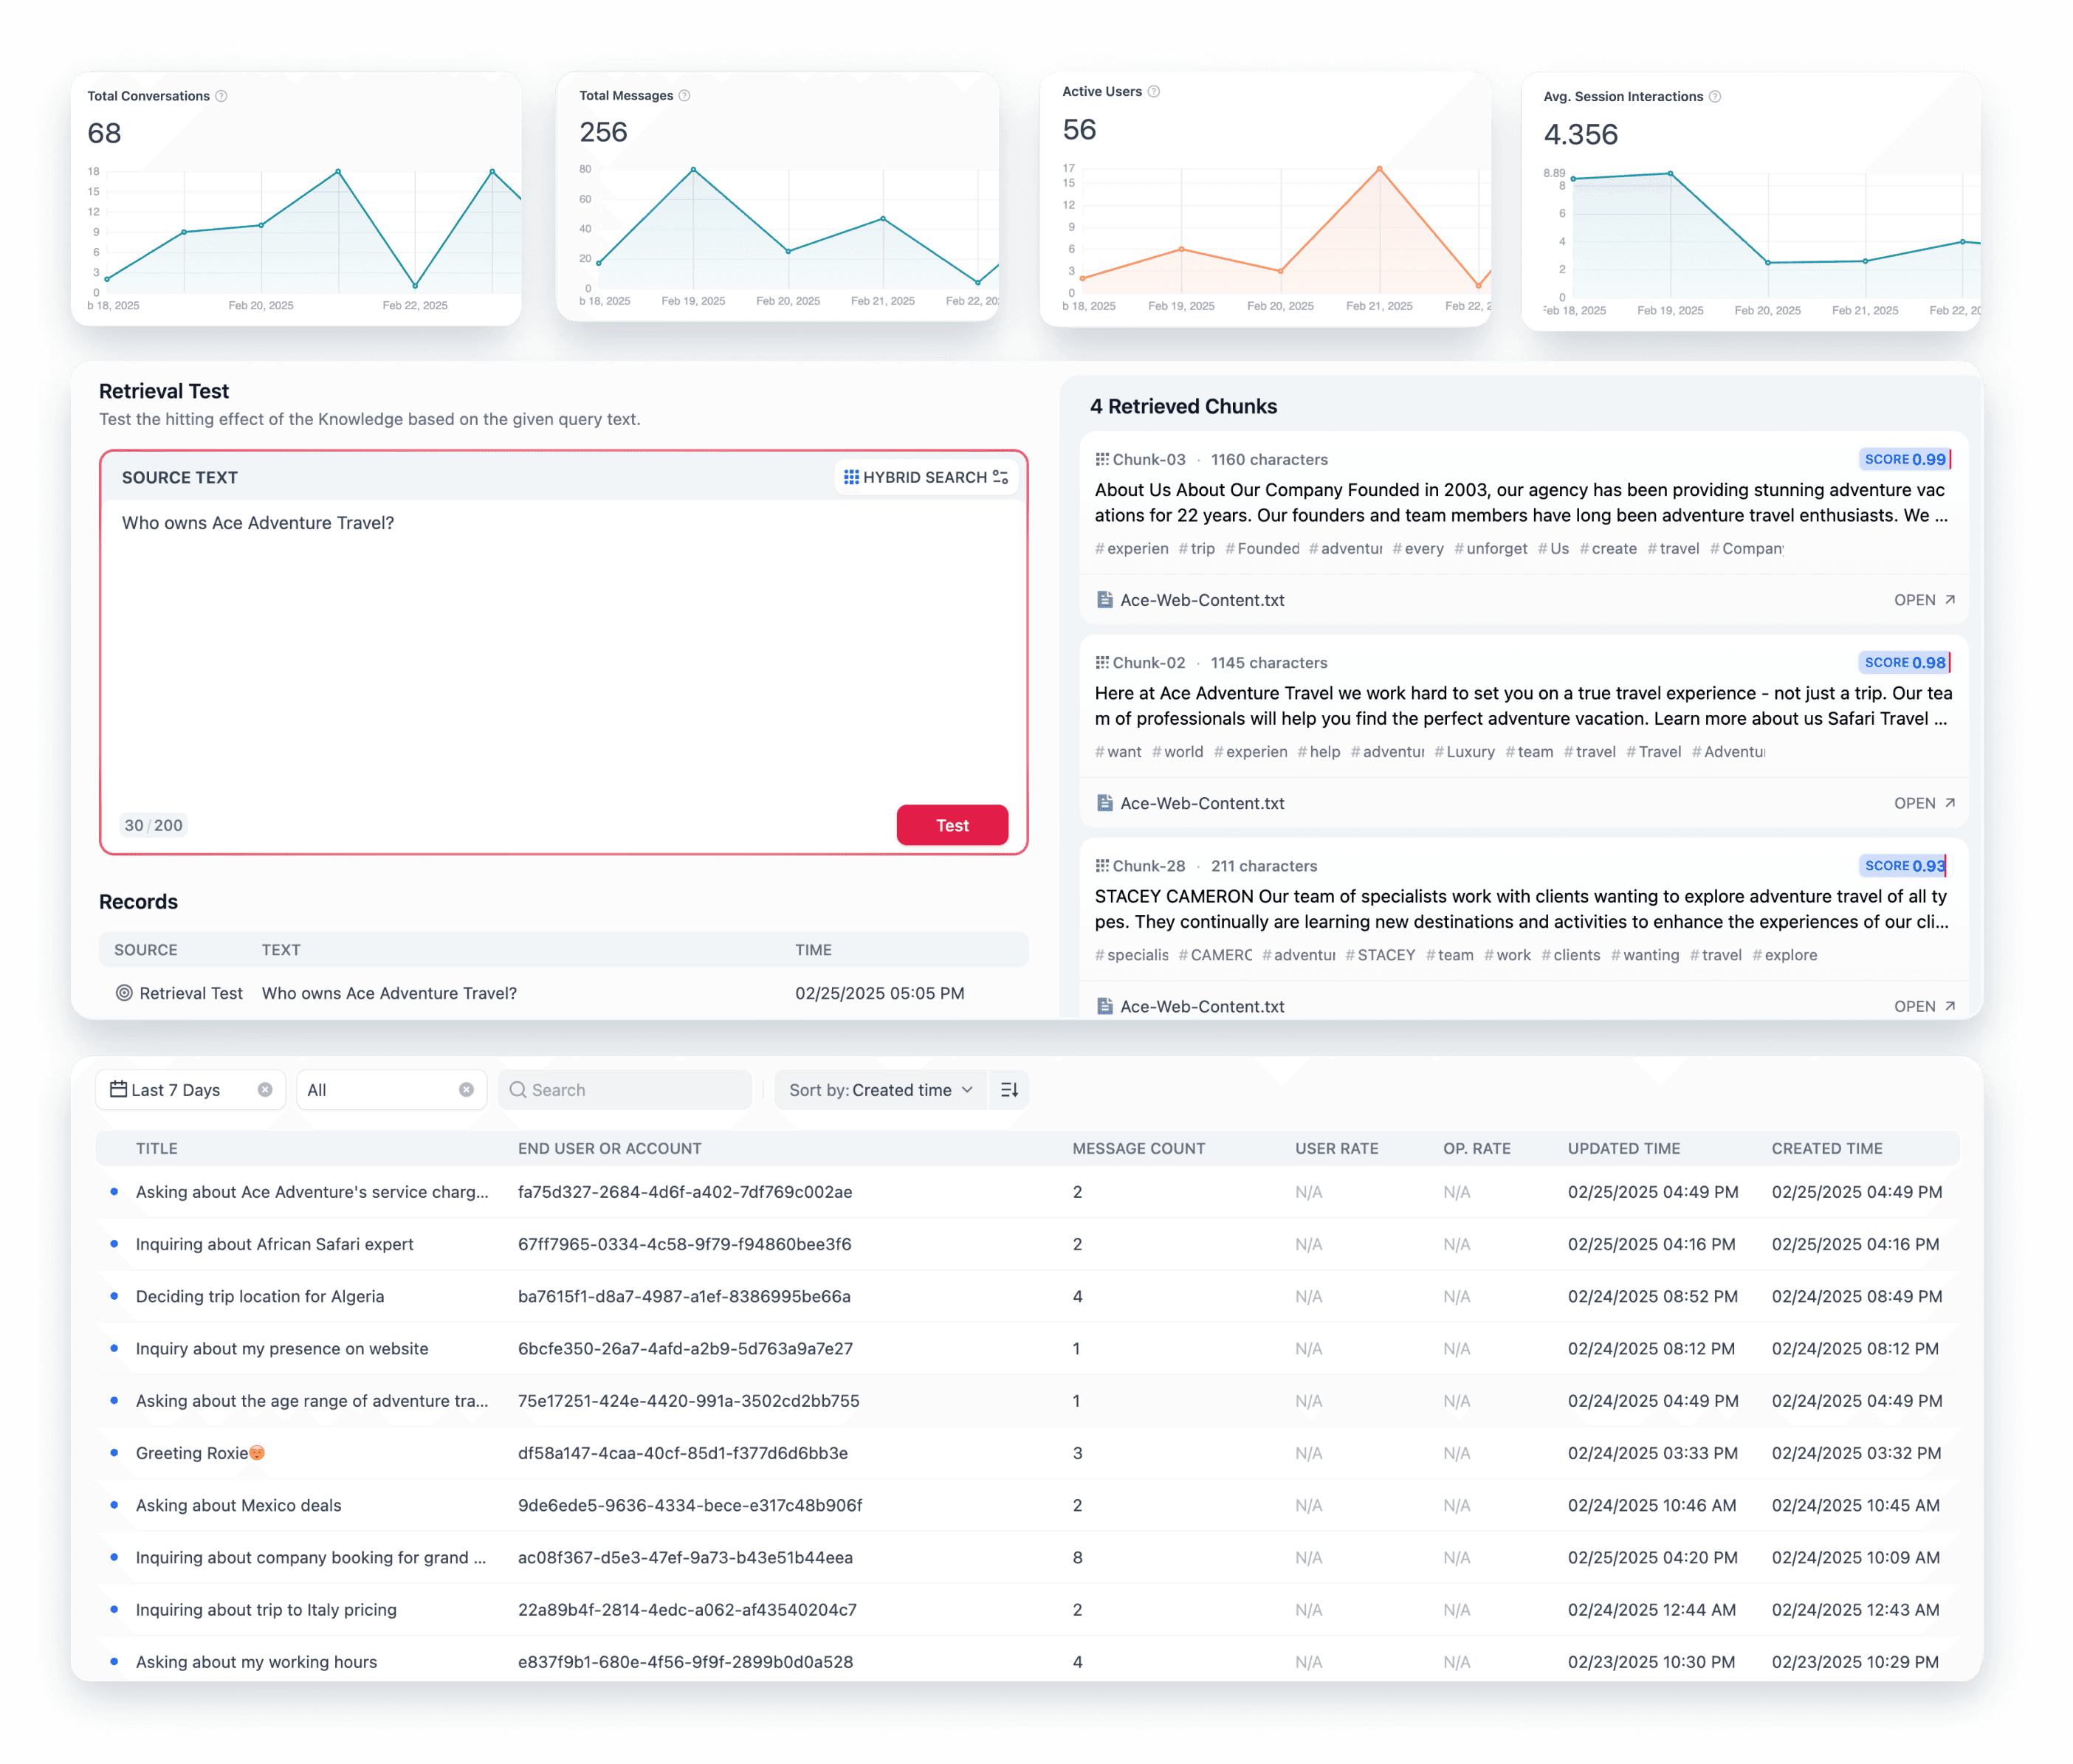The height and width of the screenshot is (1764, 2073).
Task: Open Chunk-28 Ace-Web-Content.txt source
Action: [1924, 1006]
